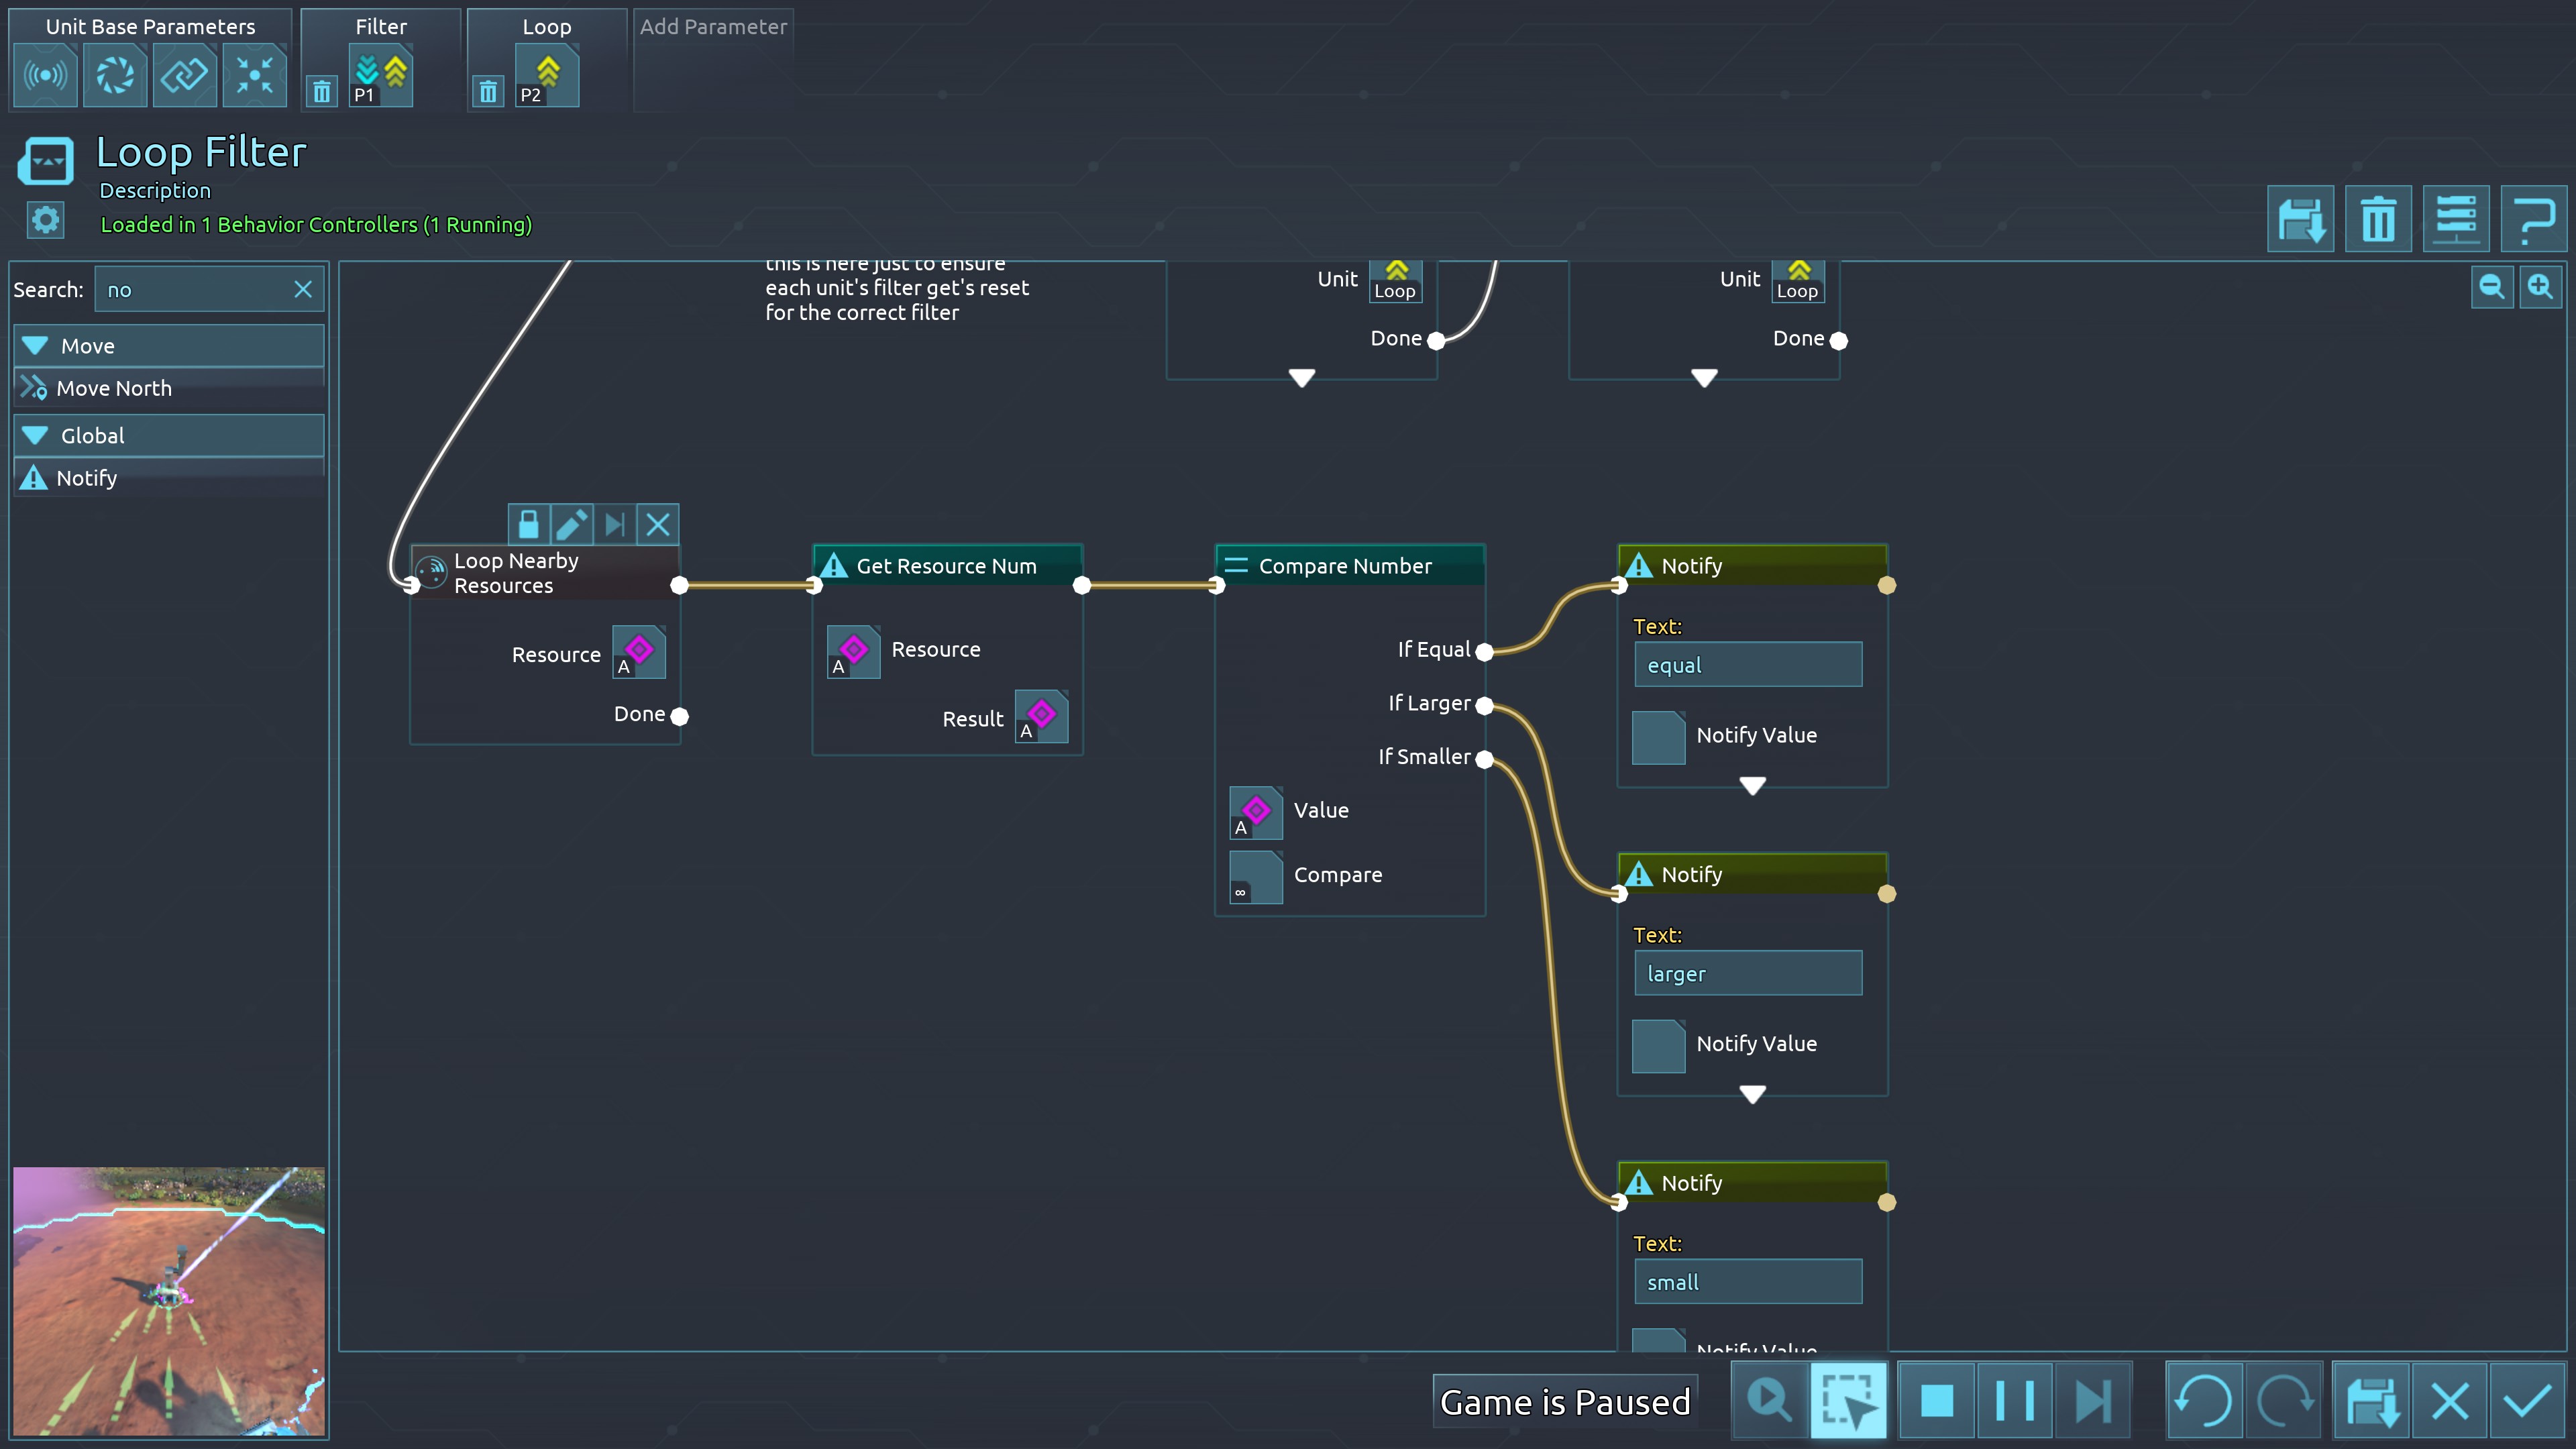Select the Notify instruction in list

86,478
